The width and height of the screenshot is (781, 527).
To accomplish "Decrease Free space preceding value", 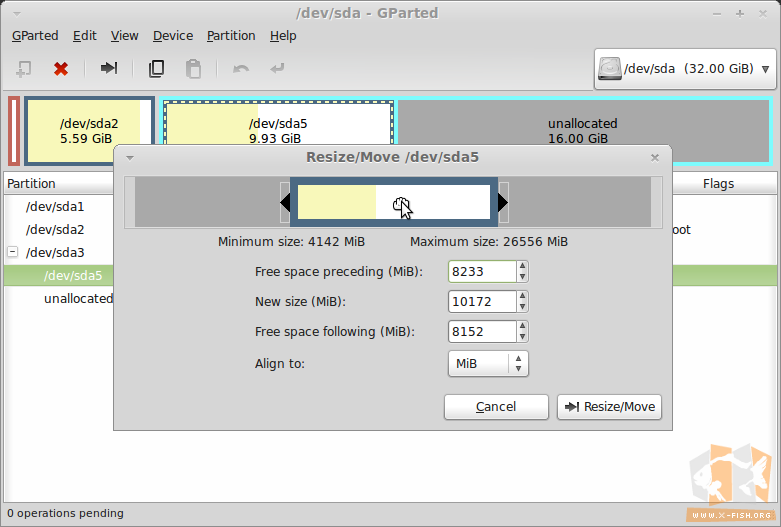I will pyautogui.click(x=522, y=277).
